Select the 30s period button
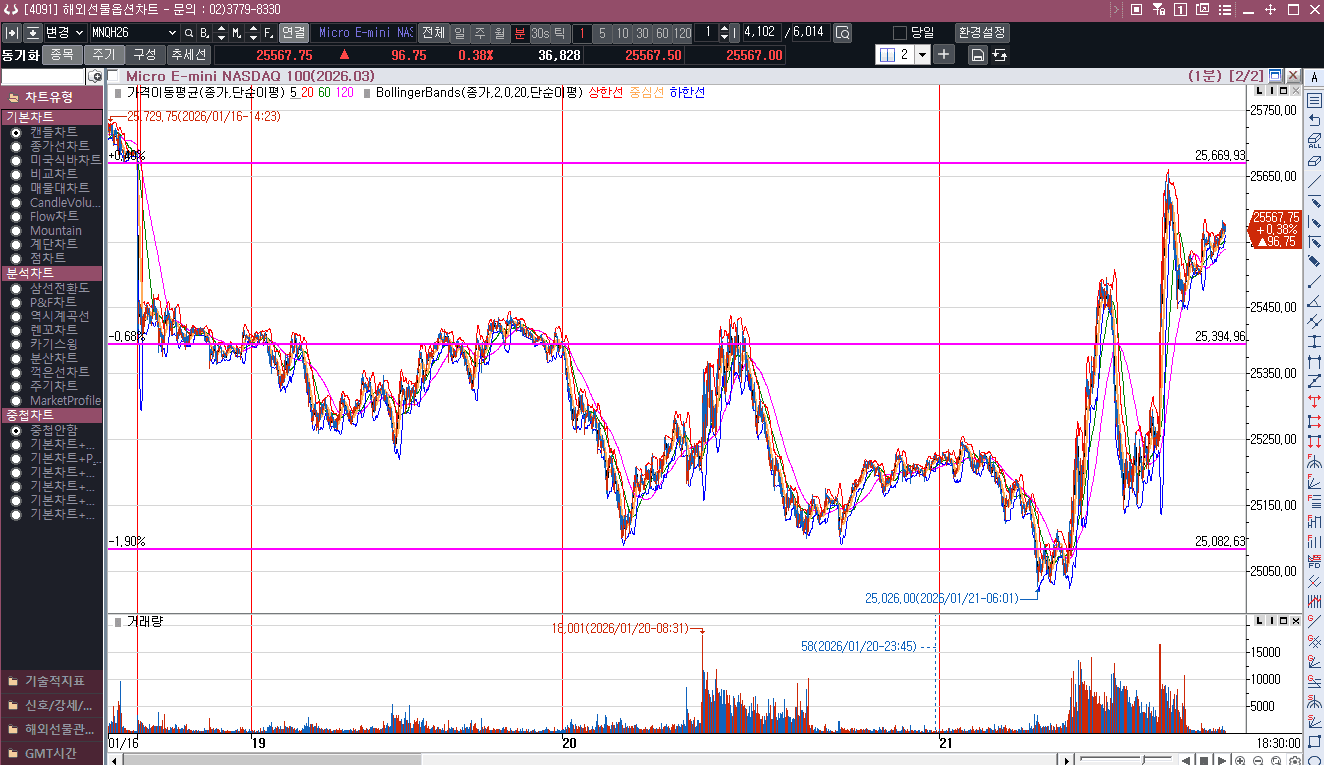This screenshot has height=765, width=1324. [540, 33]
